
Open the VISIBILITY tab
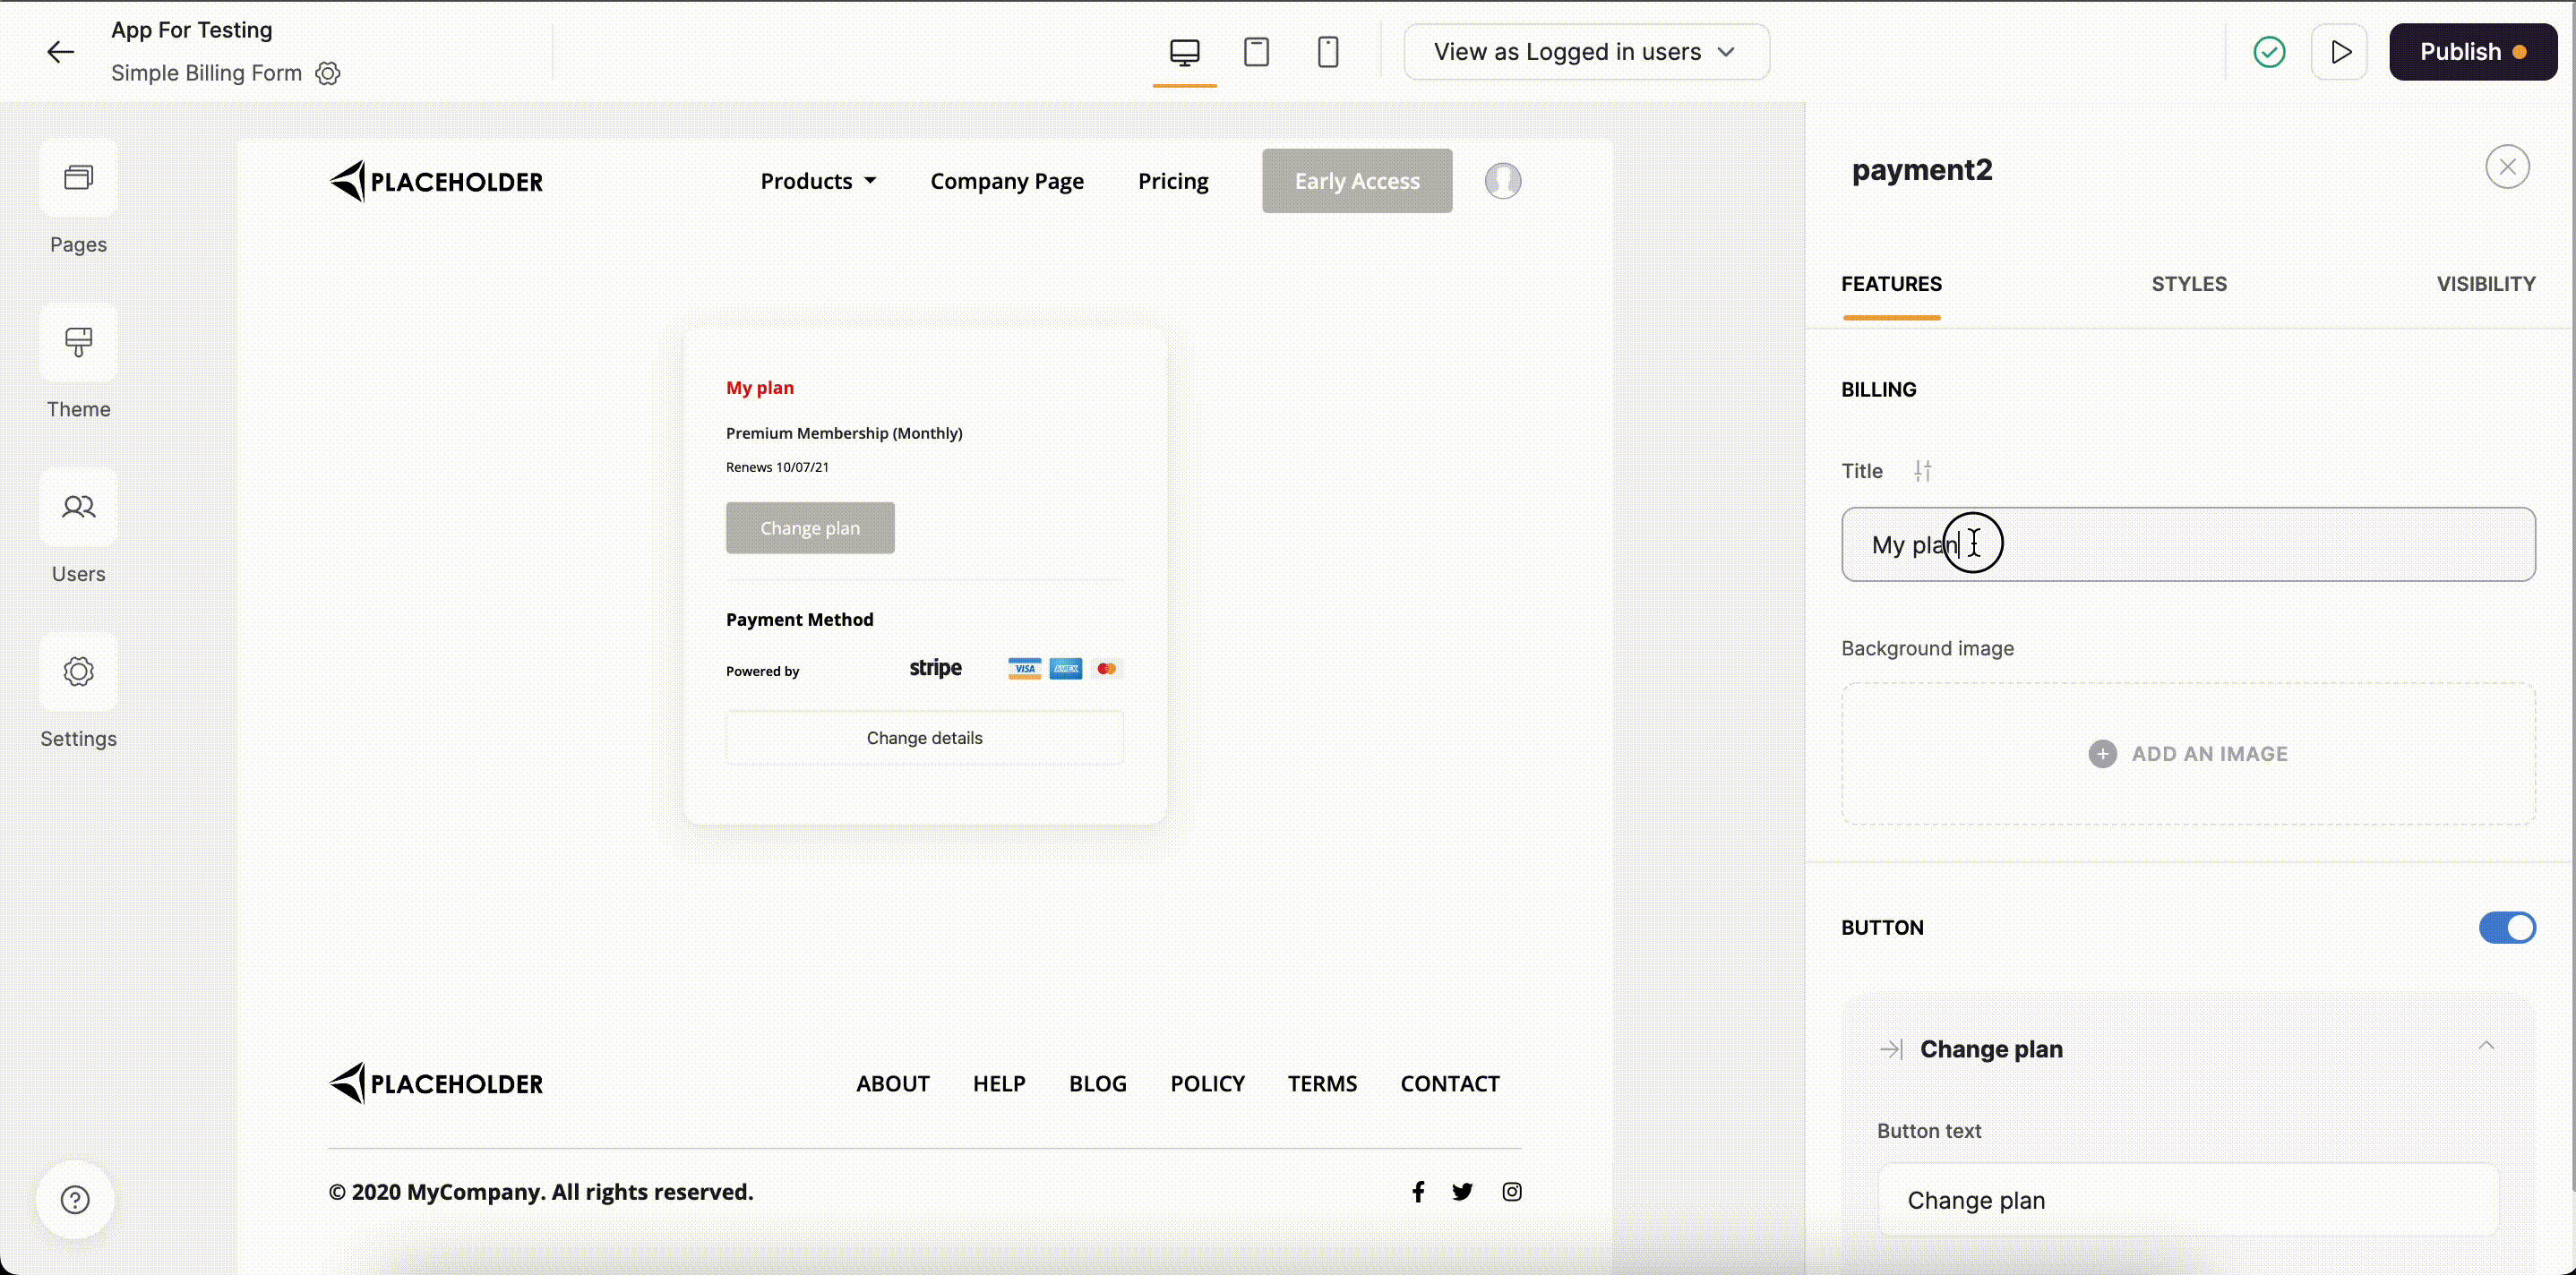coord(2487,284)
